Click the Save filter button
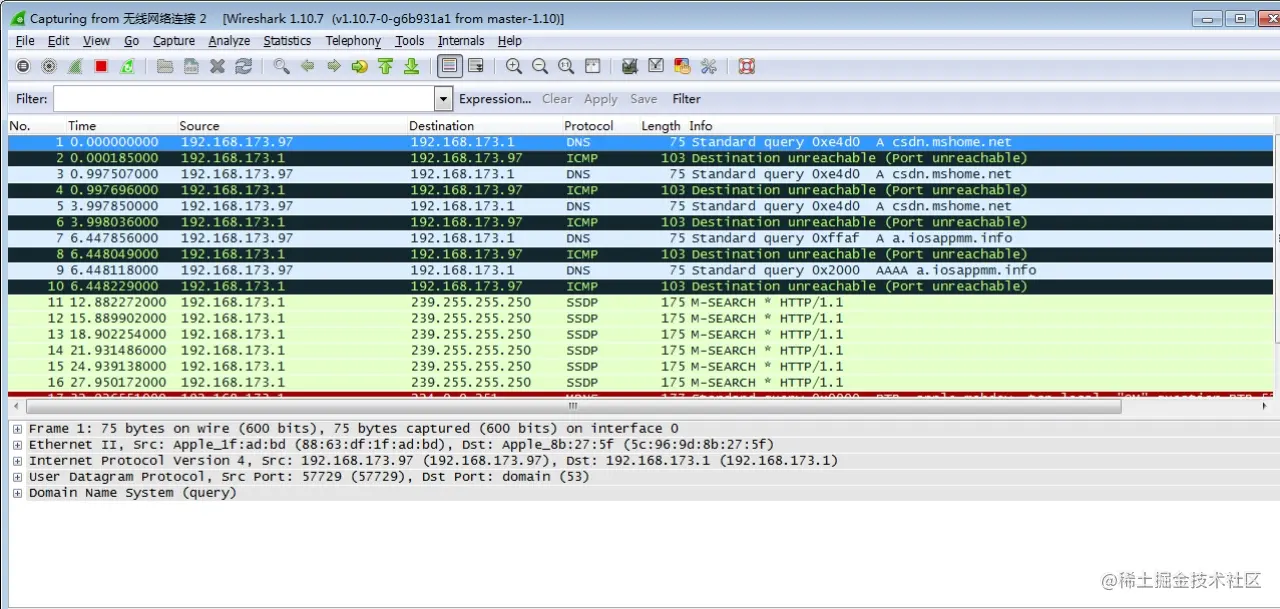The height and width of the screenshot is (609, 1280). [x=644, y=99]
